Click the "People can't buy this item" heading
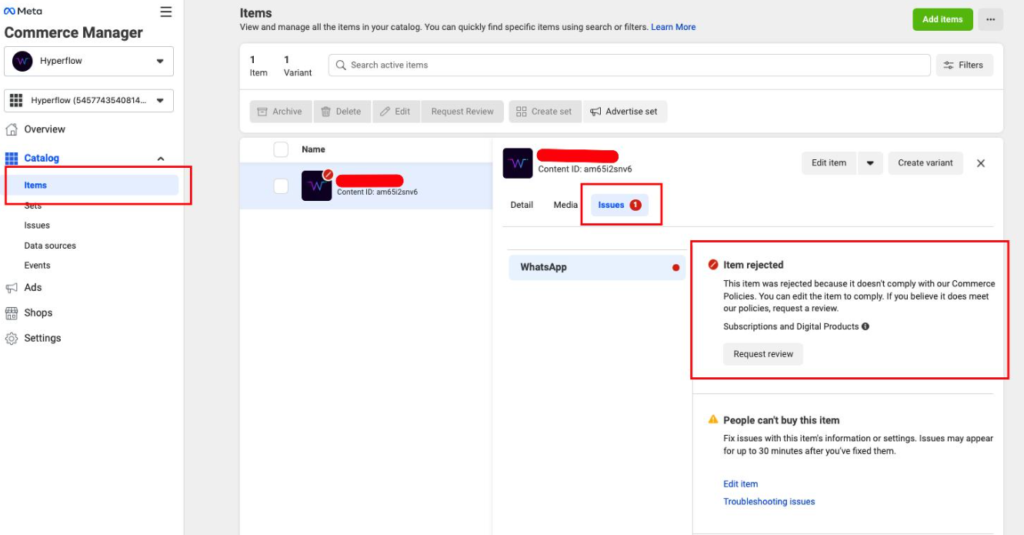1024x535 pixels. tap(781, 420)
